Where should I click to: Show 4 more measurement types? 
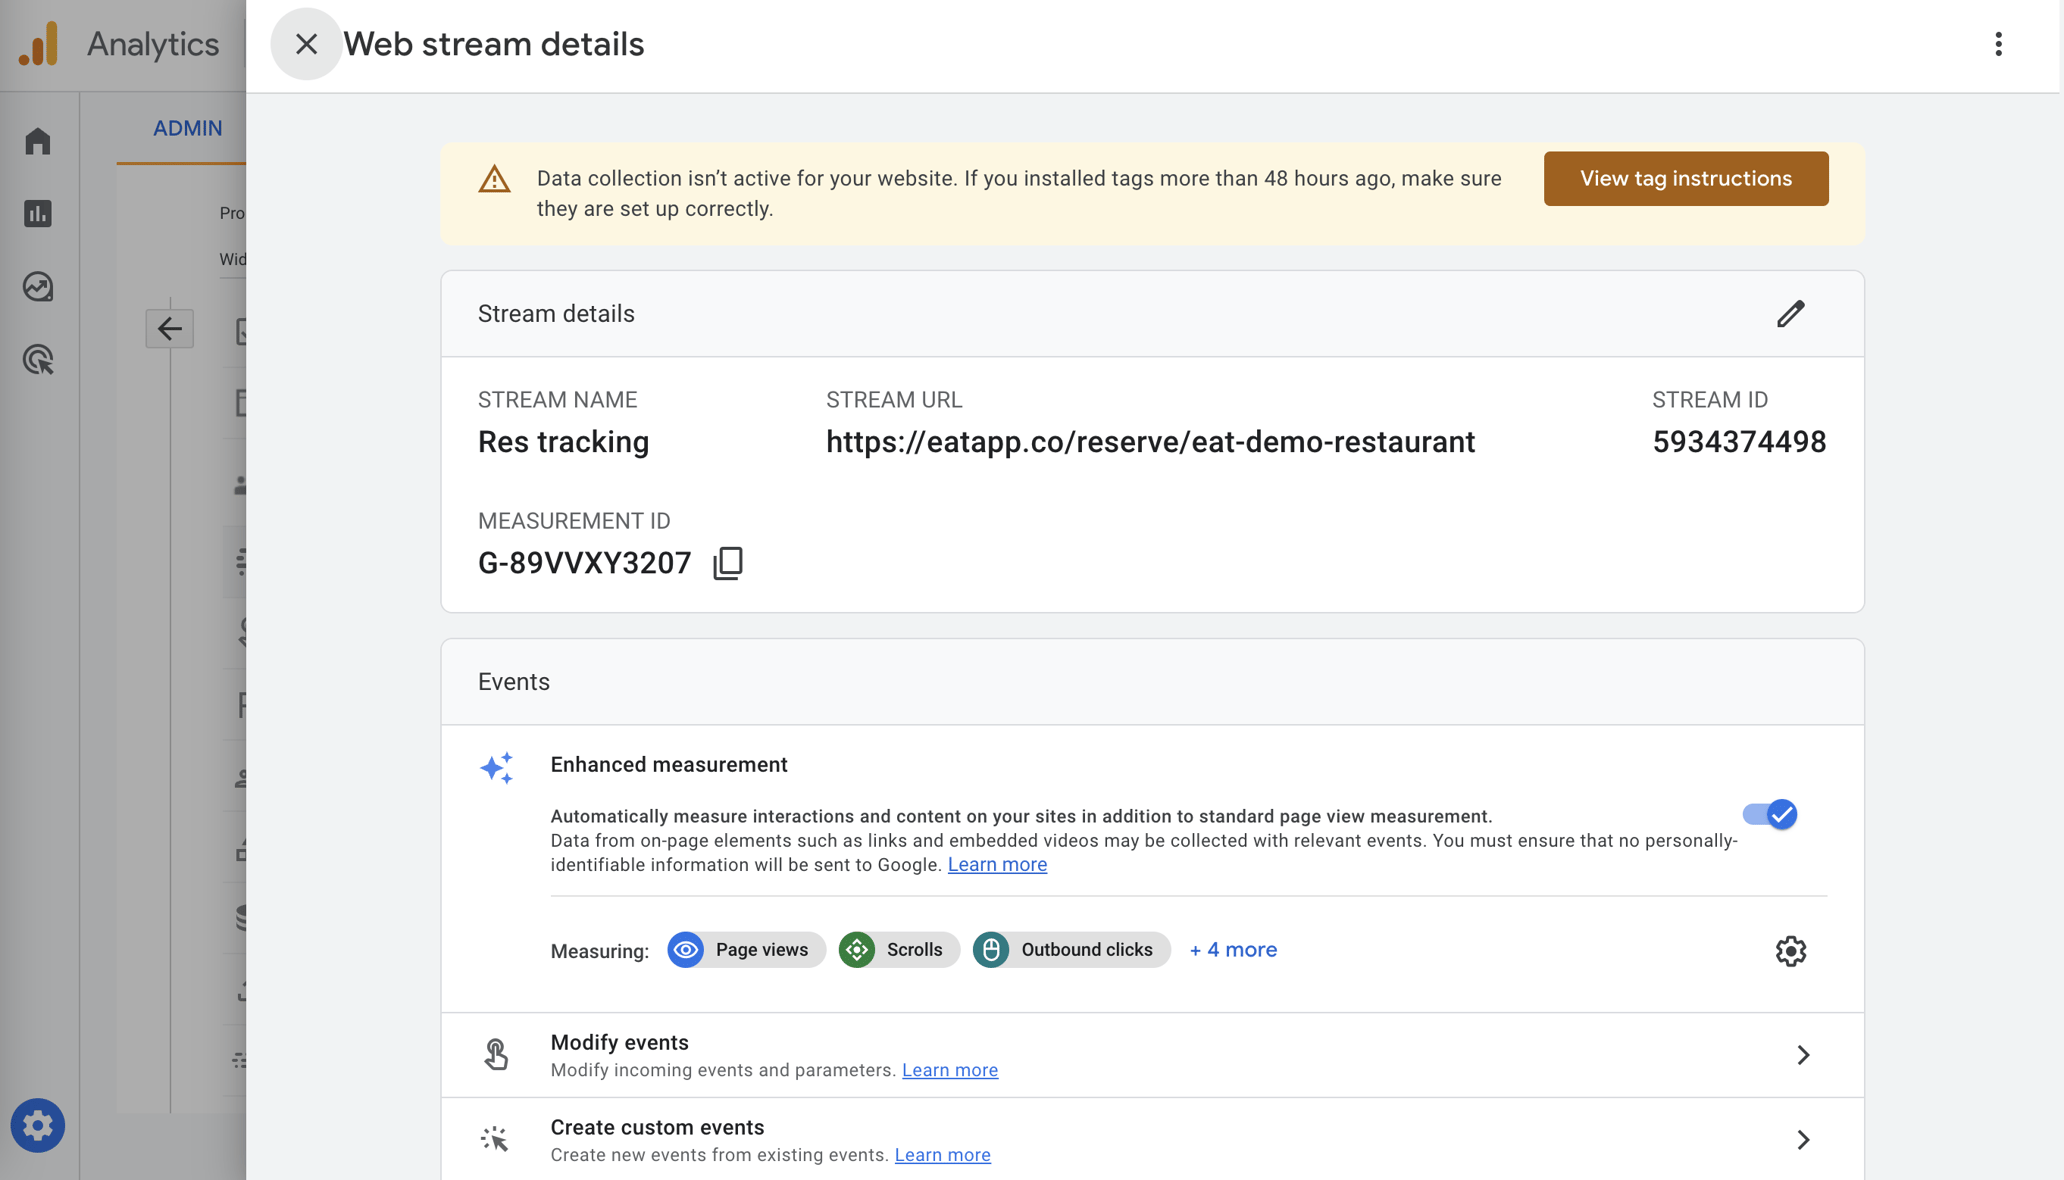(x=1233, y=950)
